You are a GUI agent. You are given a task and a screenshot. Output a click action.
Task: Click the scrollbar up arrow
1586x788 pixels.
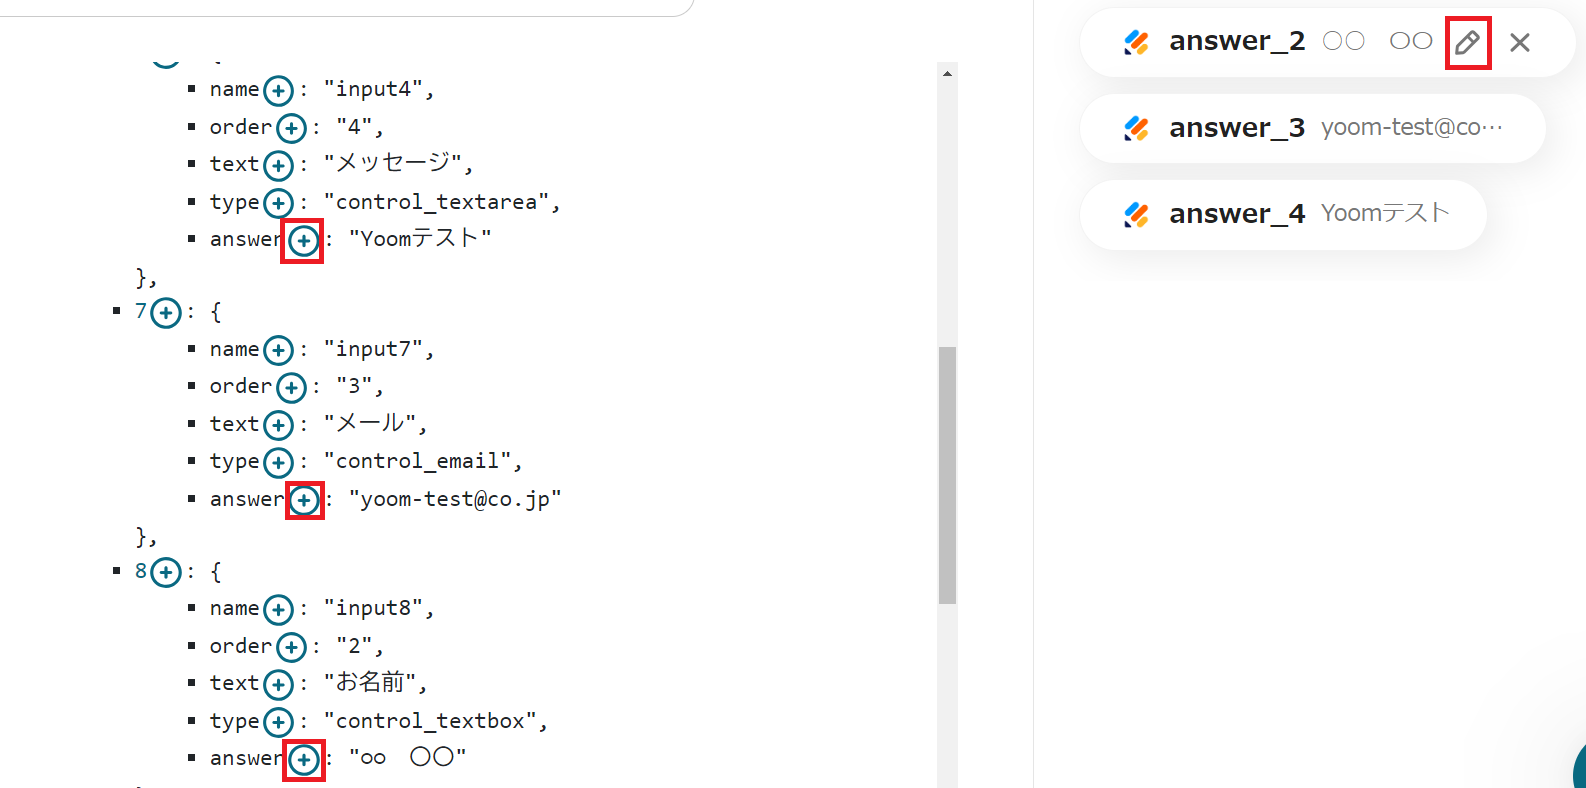[x=947, y=73]
